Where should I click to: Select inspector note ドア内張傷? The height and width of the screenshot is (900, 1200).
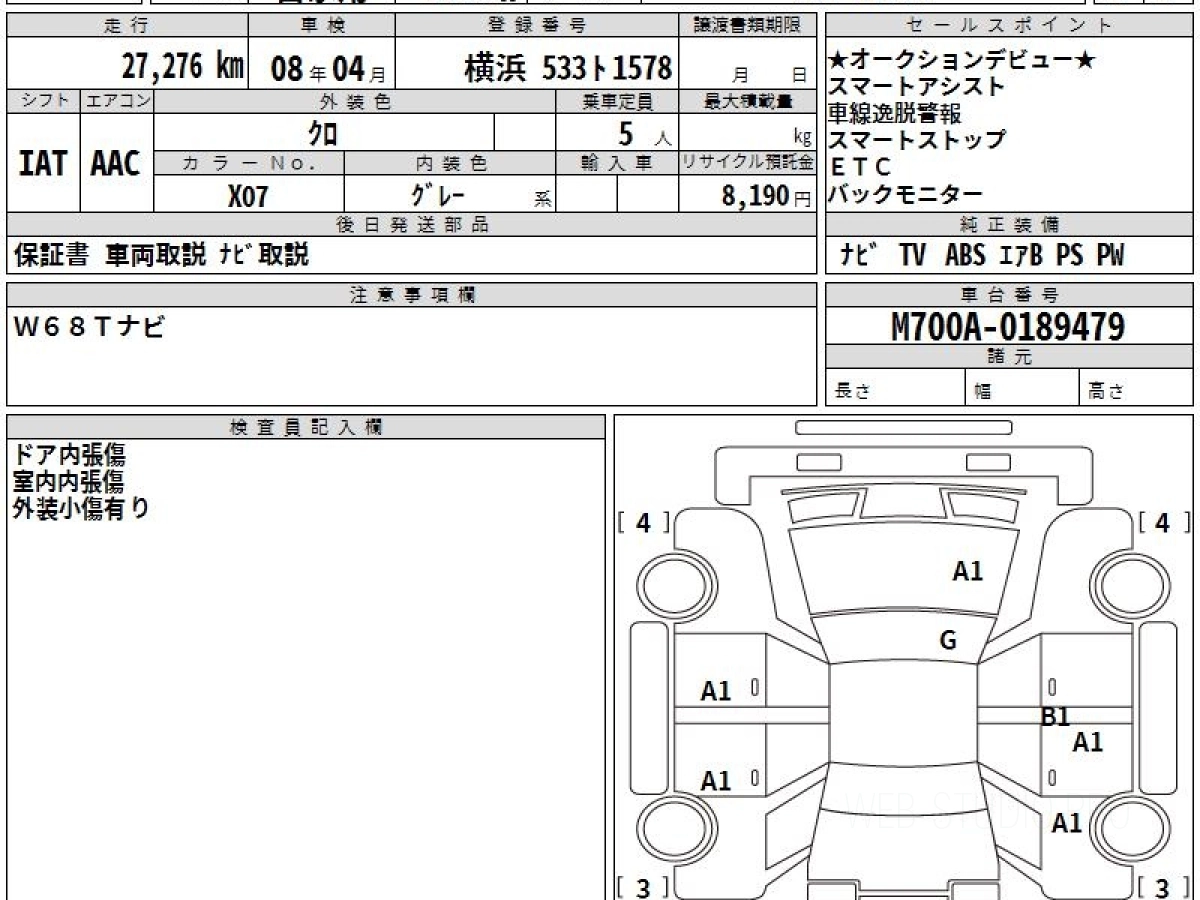coord(69,456)
